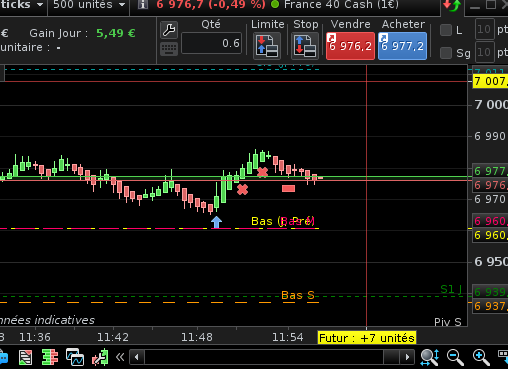This screenshot has width=508, height=369.
Task: Open the wrench settings icon near Qté
Action: point(169,30)
